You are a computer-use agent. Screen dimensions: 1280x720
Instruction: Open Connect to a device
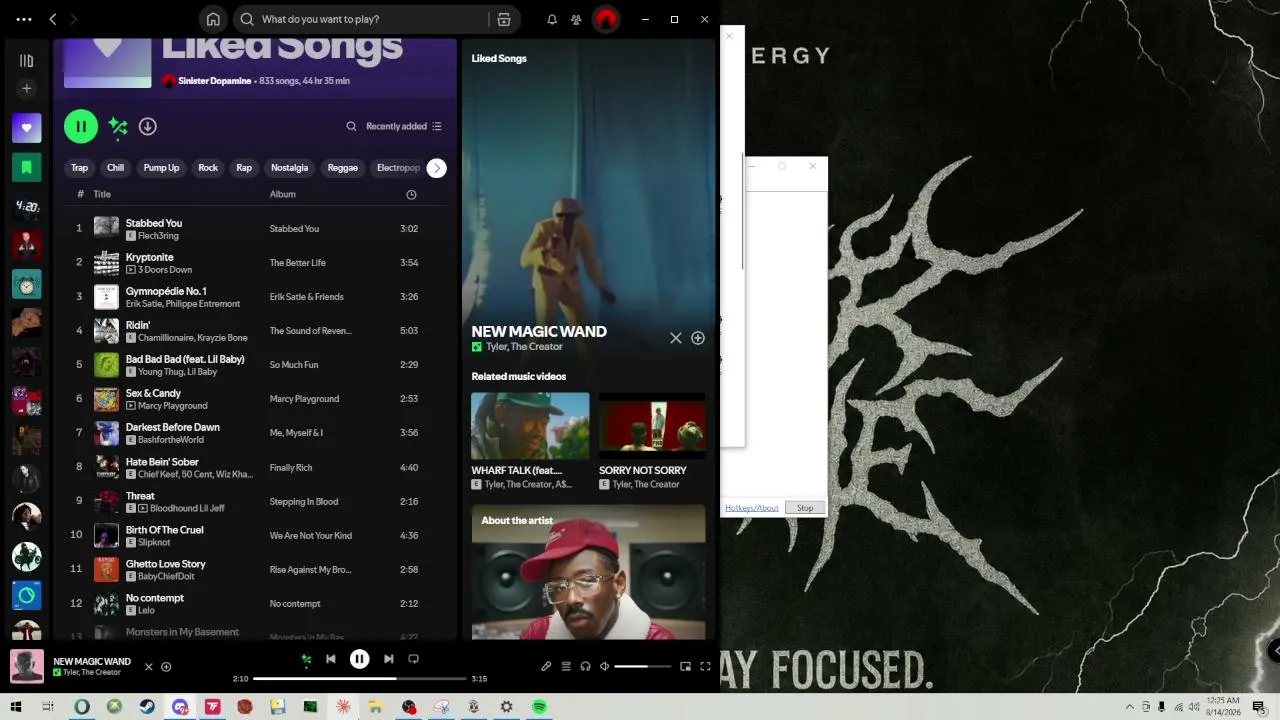point(585,666)
